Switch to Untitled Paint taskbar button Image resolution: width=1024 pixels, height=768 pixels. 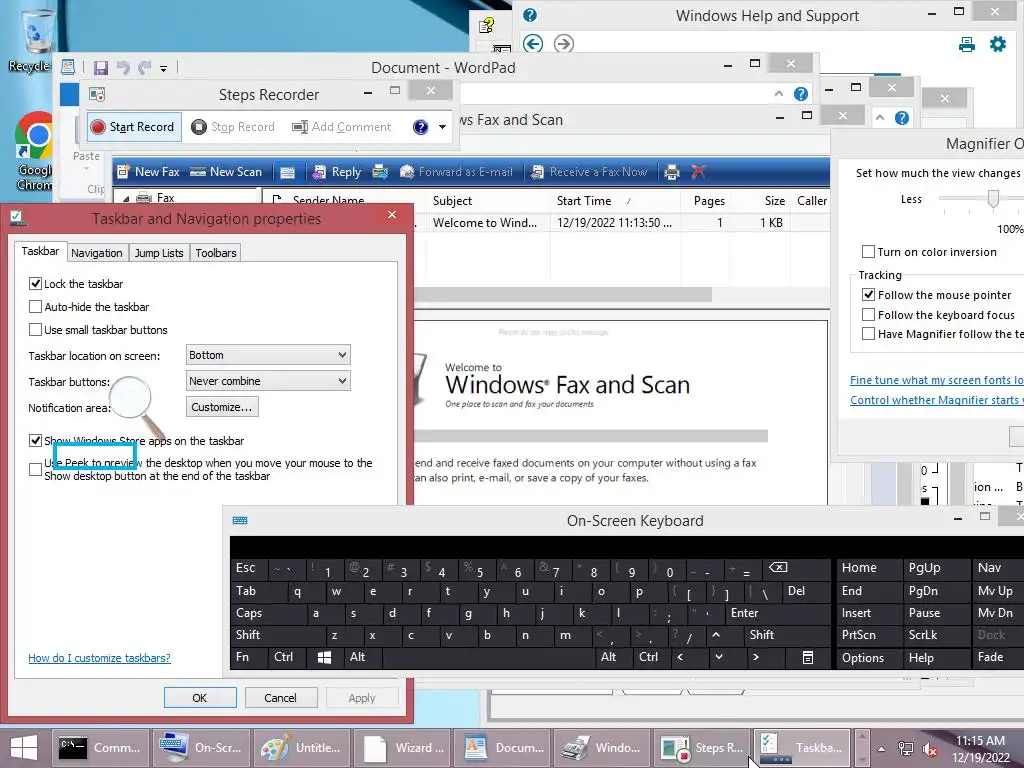pyautogui.click(x=301, y=748)
